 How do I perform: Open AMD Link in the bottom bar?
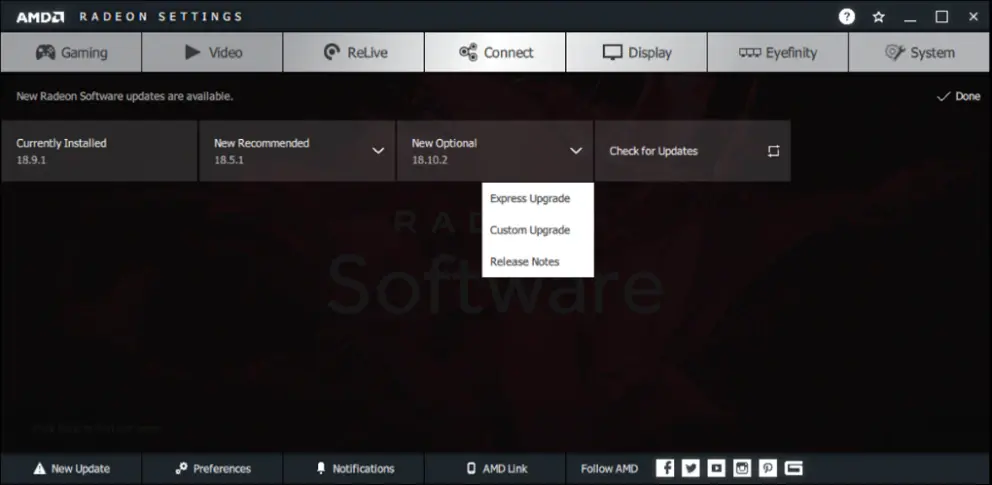pos(495,469)
